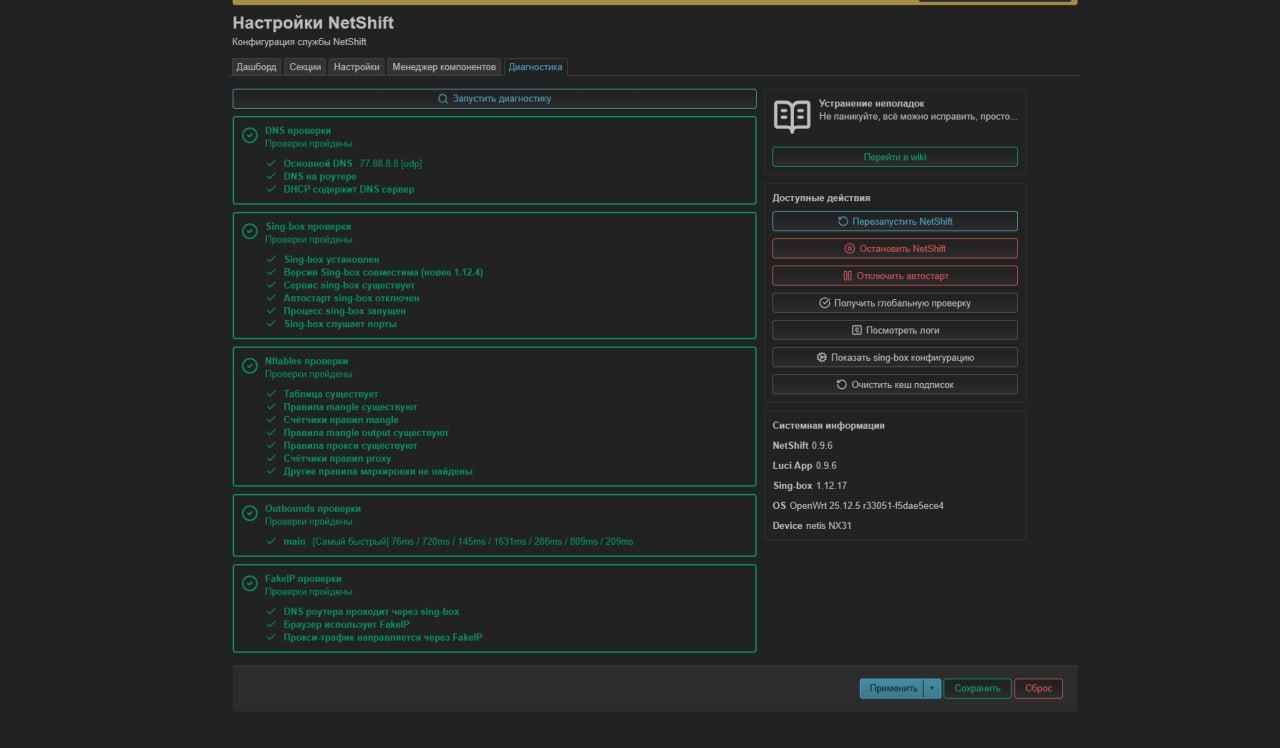The height and width of the screenshot is (748, 1280).
Task: Click the Сброс reset button
Action: click(x=1038, y=688)
